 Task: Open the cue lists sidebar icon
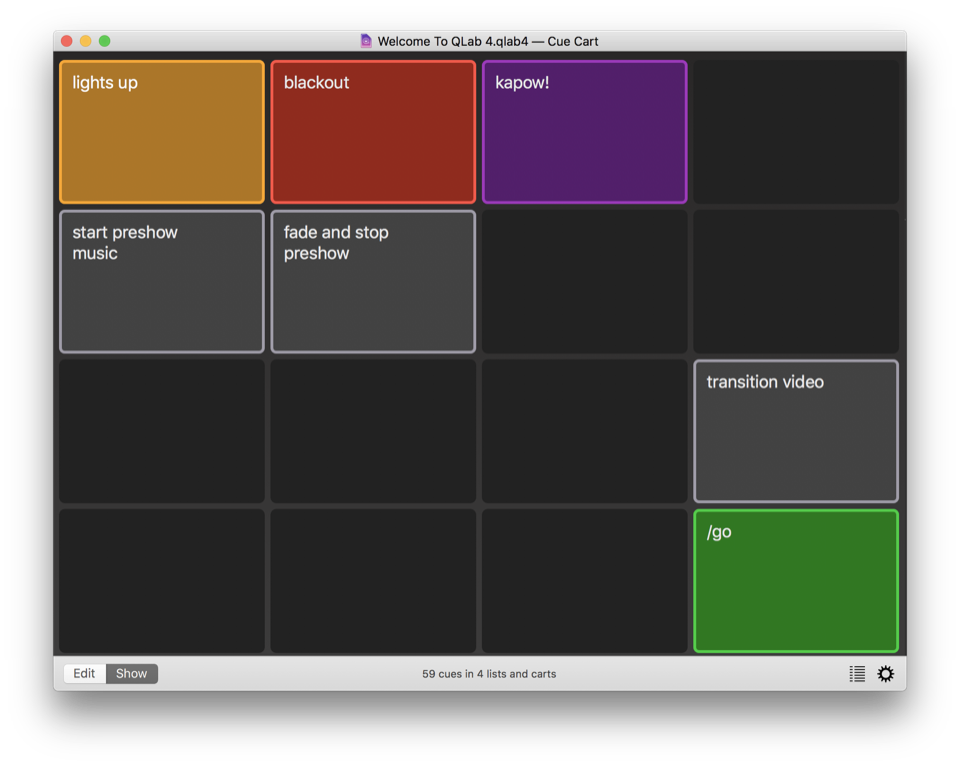tap(857, 674)
